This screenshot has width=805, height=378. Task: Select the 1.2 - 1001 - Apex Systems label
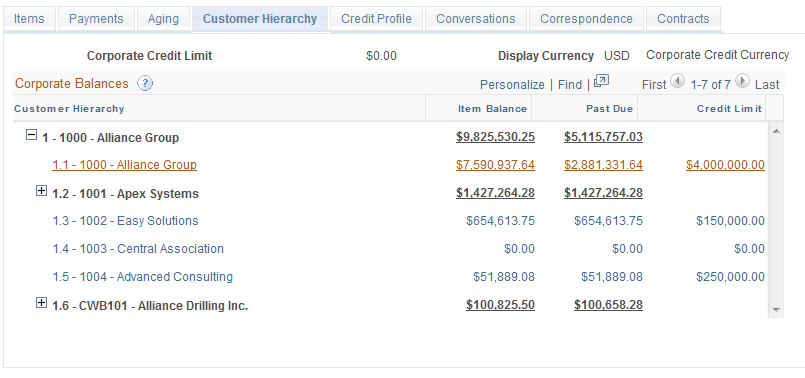[125, 194]
